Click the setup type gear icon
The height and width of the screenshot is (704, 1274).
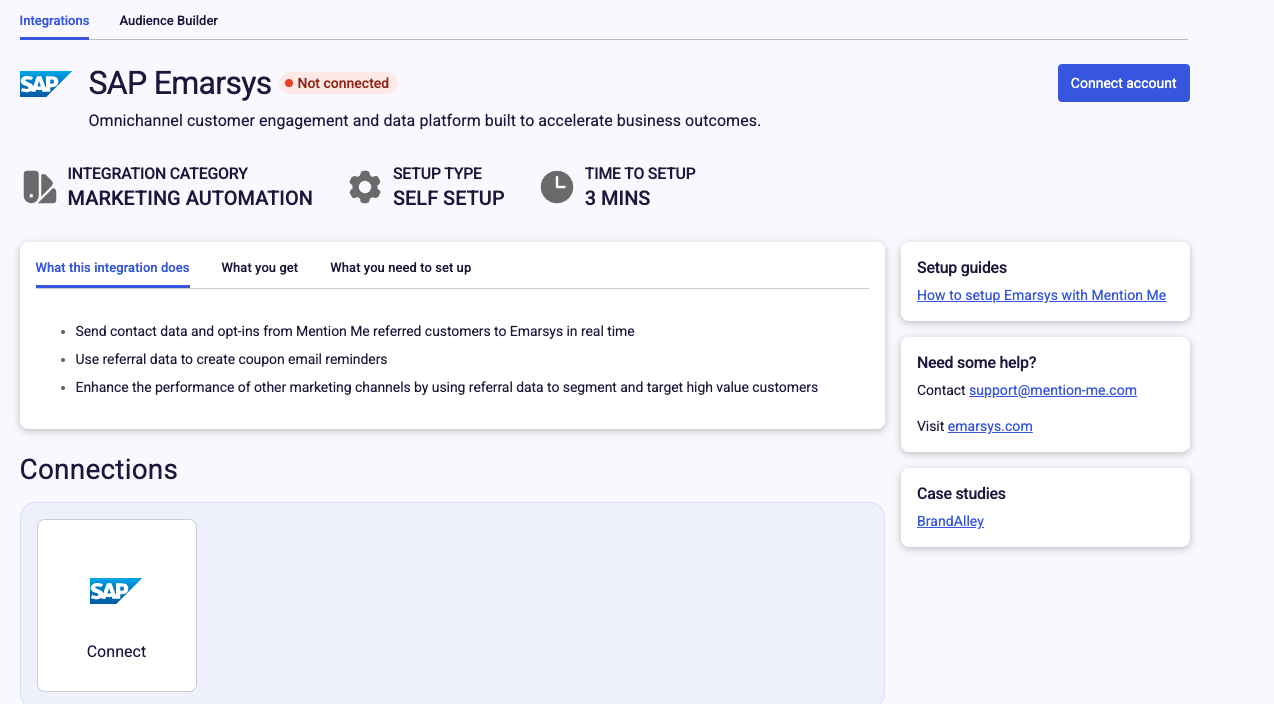365,187
